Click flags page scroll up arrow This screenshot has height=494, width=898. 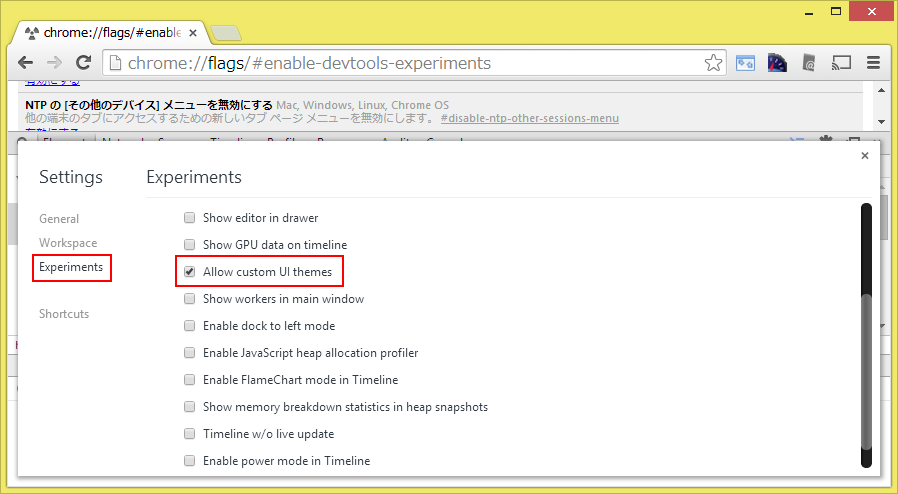tap(881, 90)
